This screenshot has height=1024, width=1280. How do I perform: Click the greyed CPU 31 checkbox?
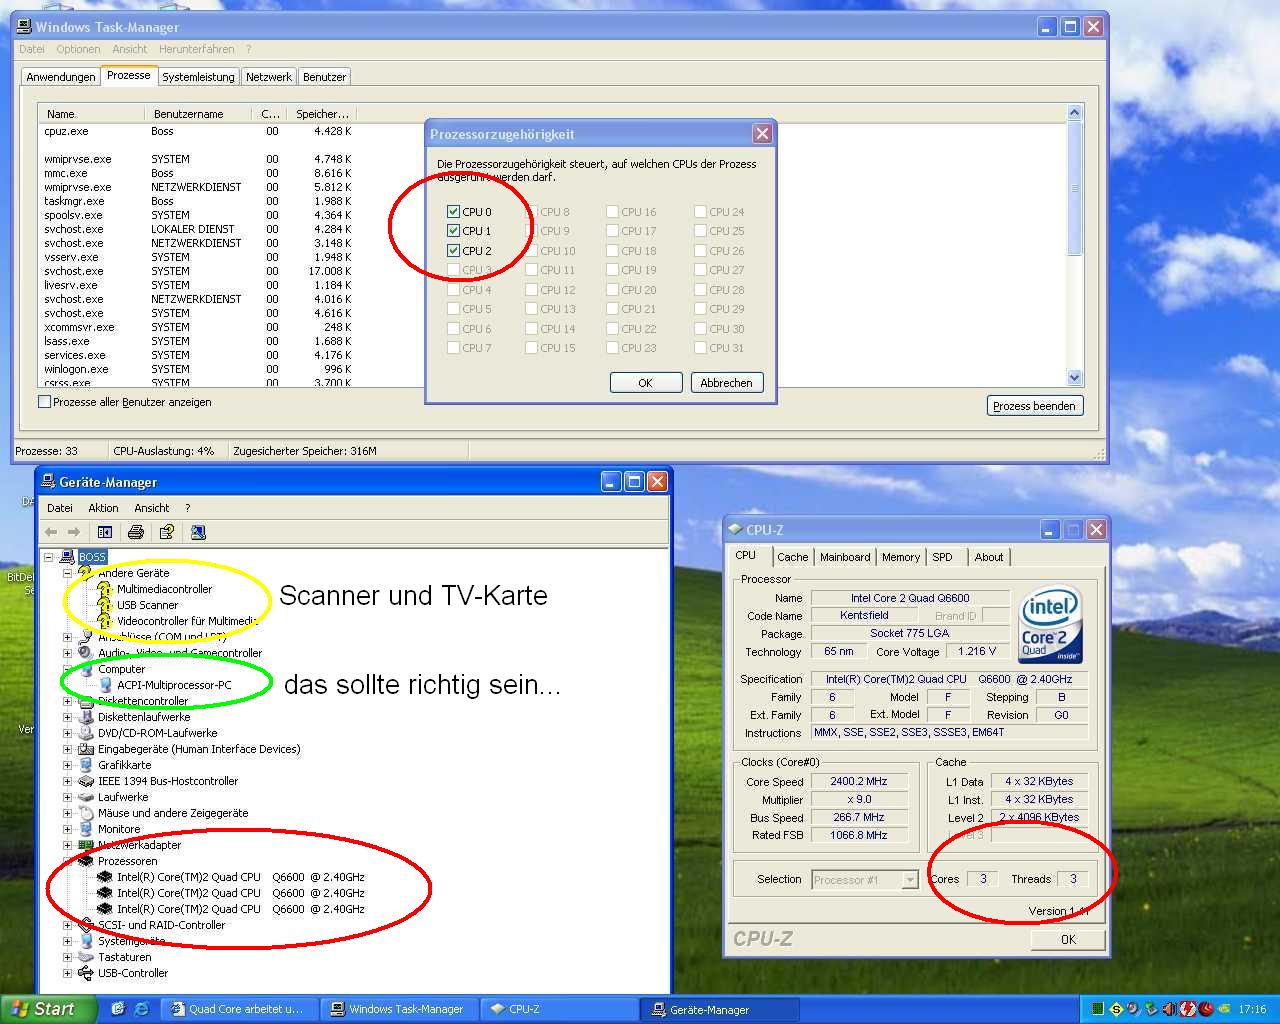700,348
